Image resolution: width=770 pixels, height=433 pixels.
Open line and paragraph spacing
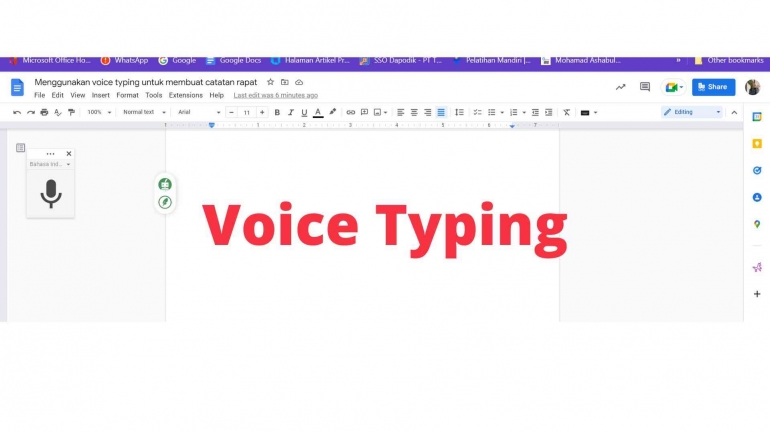point(459,112)
